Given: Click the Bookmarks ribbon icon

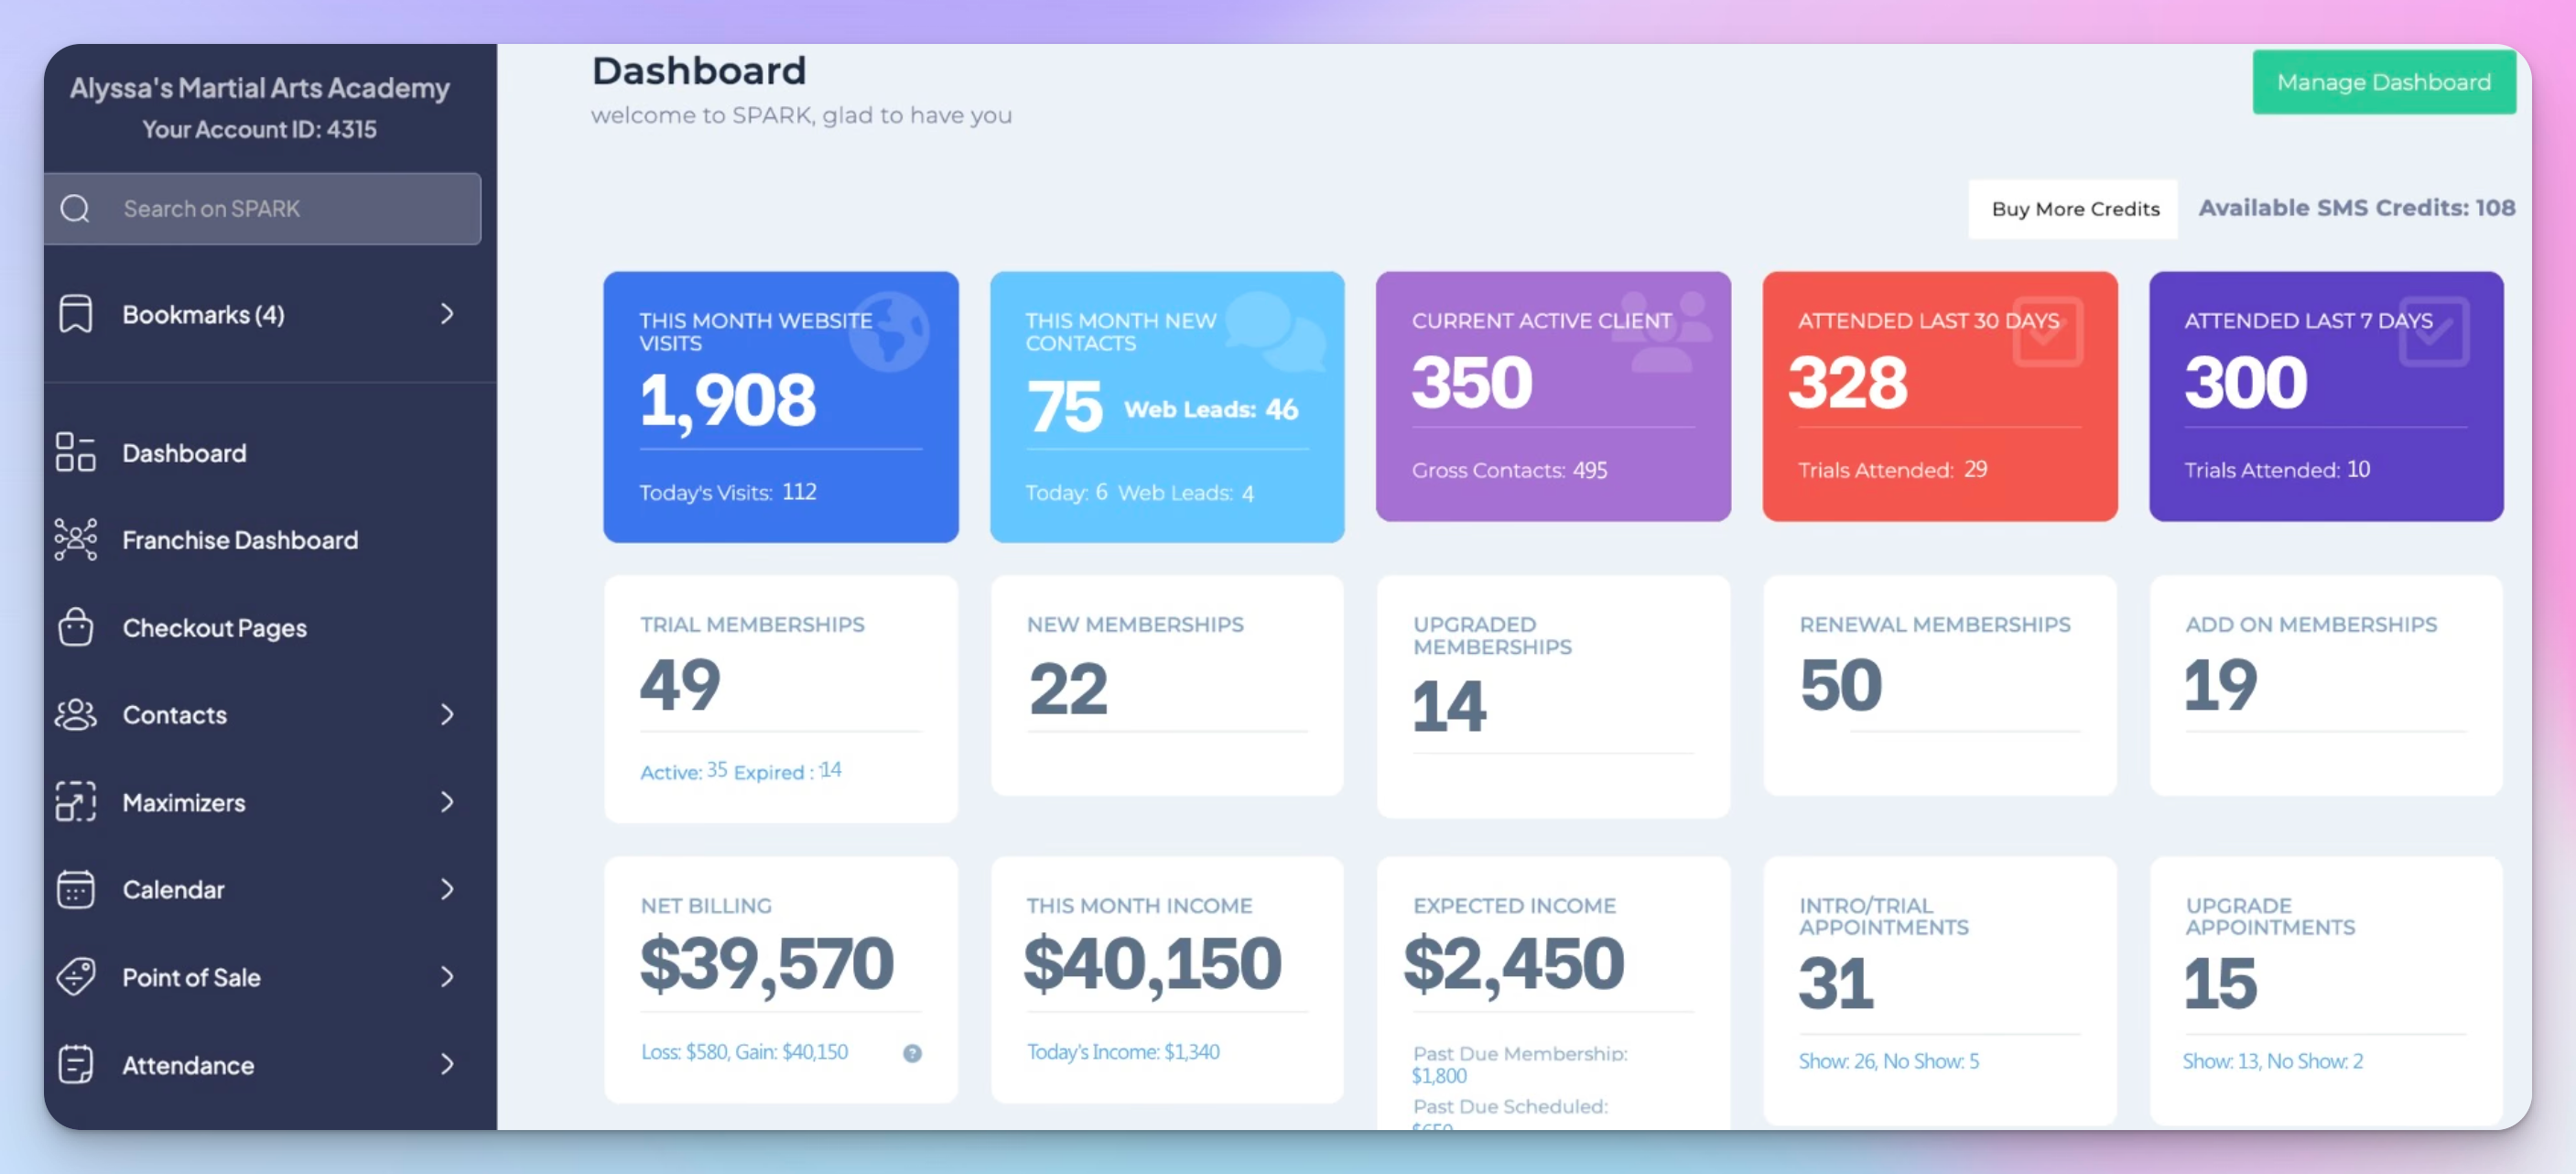Looking at the screenshot, I should [x=75, y=314].
